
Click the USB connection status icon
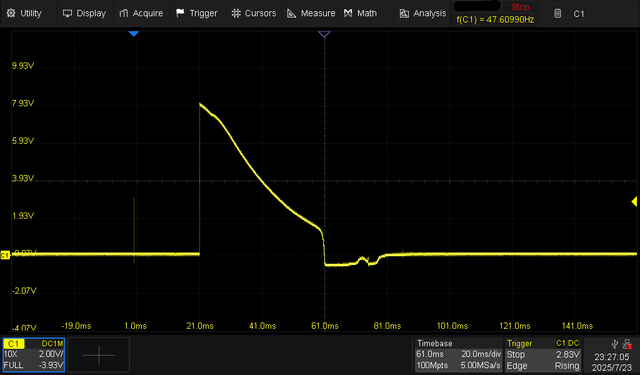(x=615, y=344)
